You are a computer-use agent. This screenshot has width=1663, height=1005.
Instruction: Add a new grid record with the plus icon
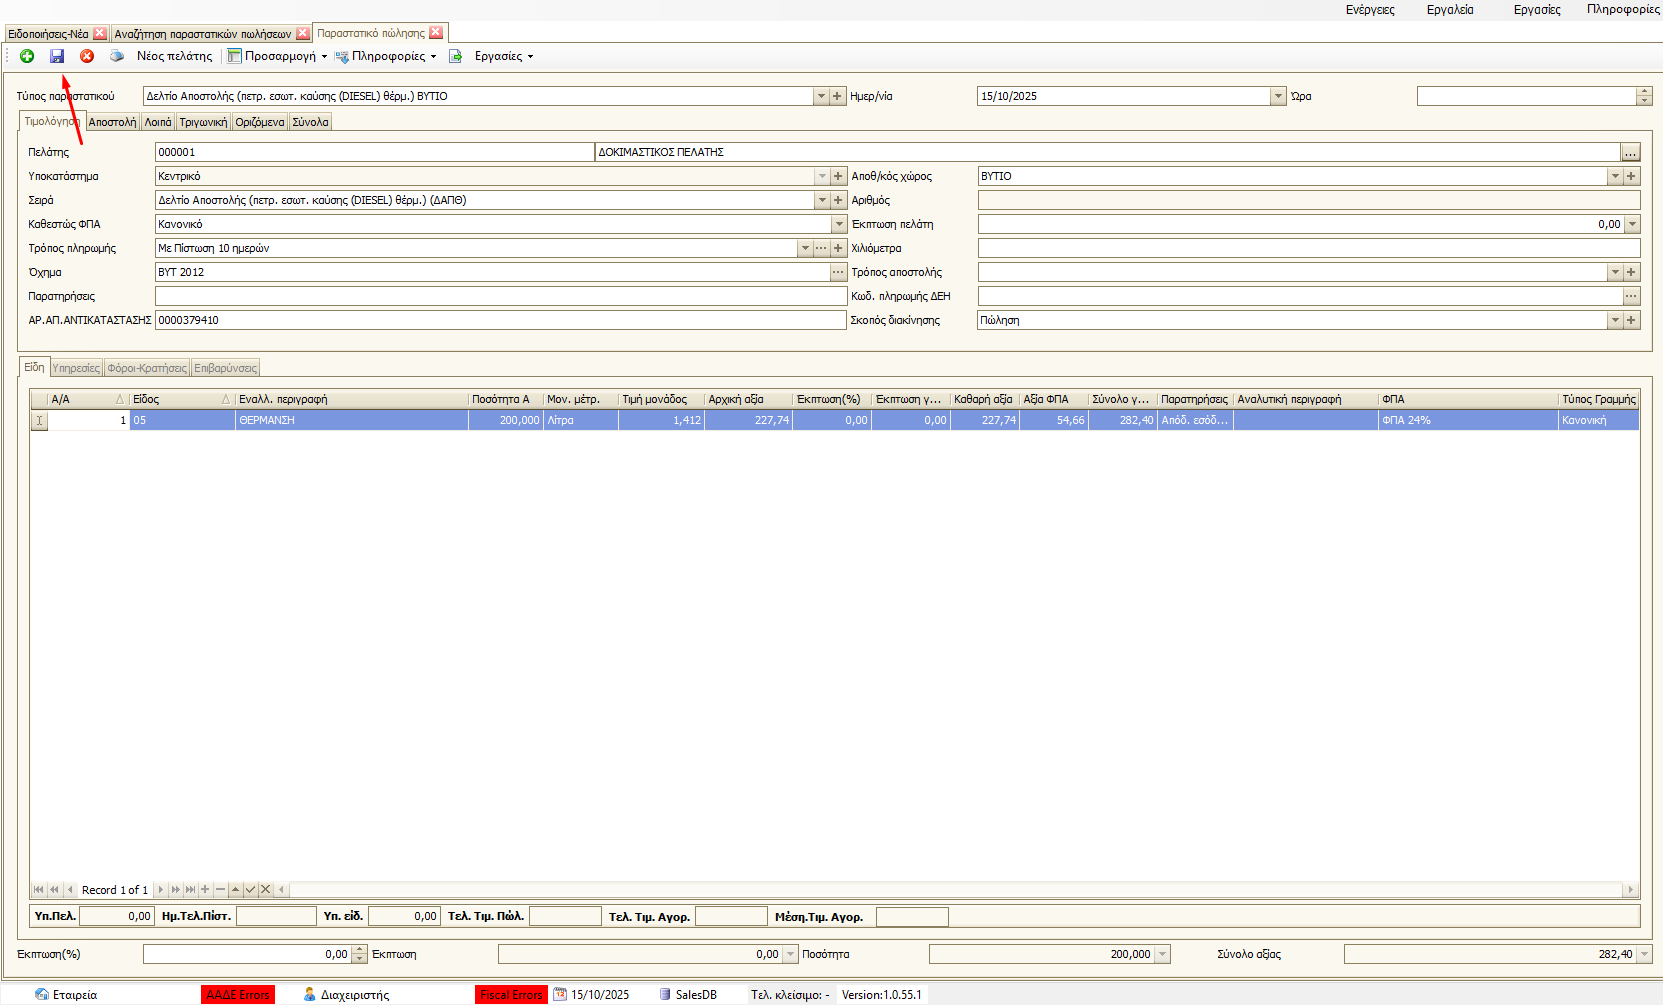(205, 889)
